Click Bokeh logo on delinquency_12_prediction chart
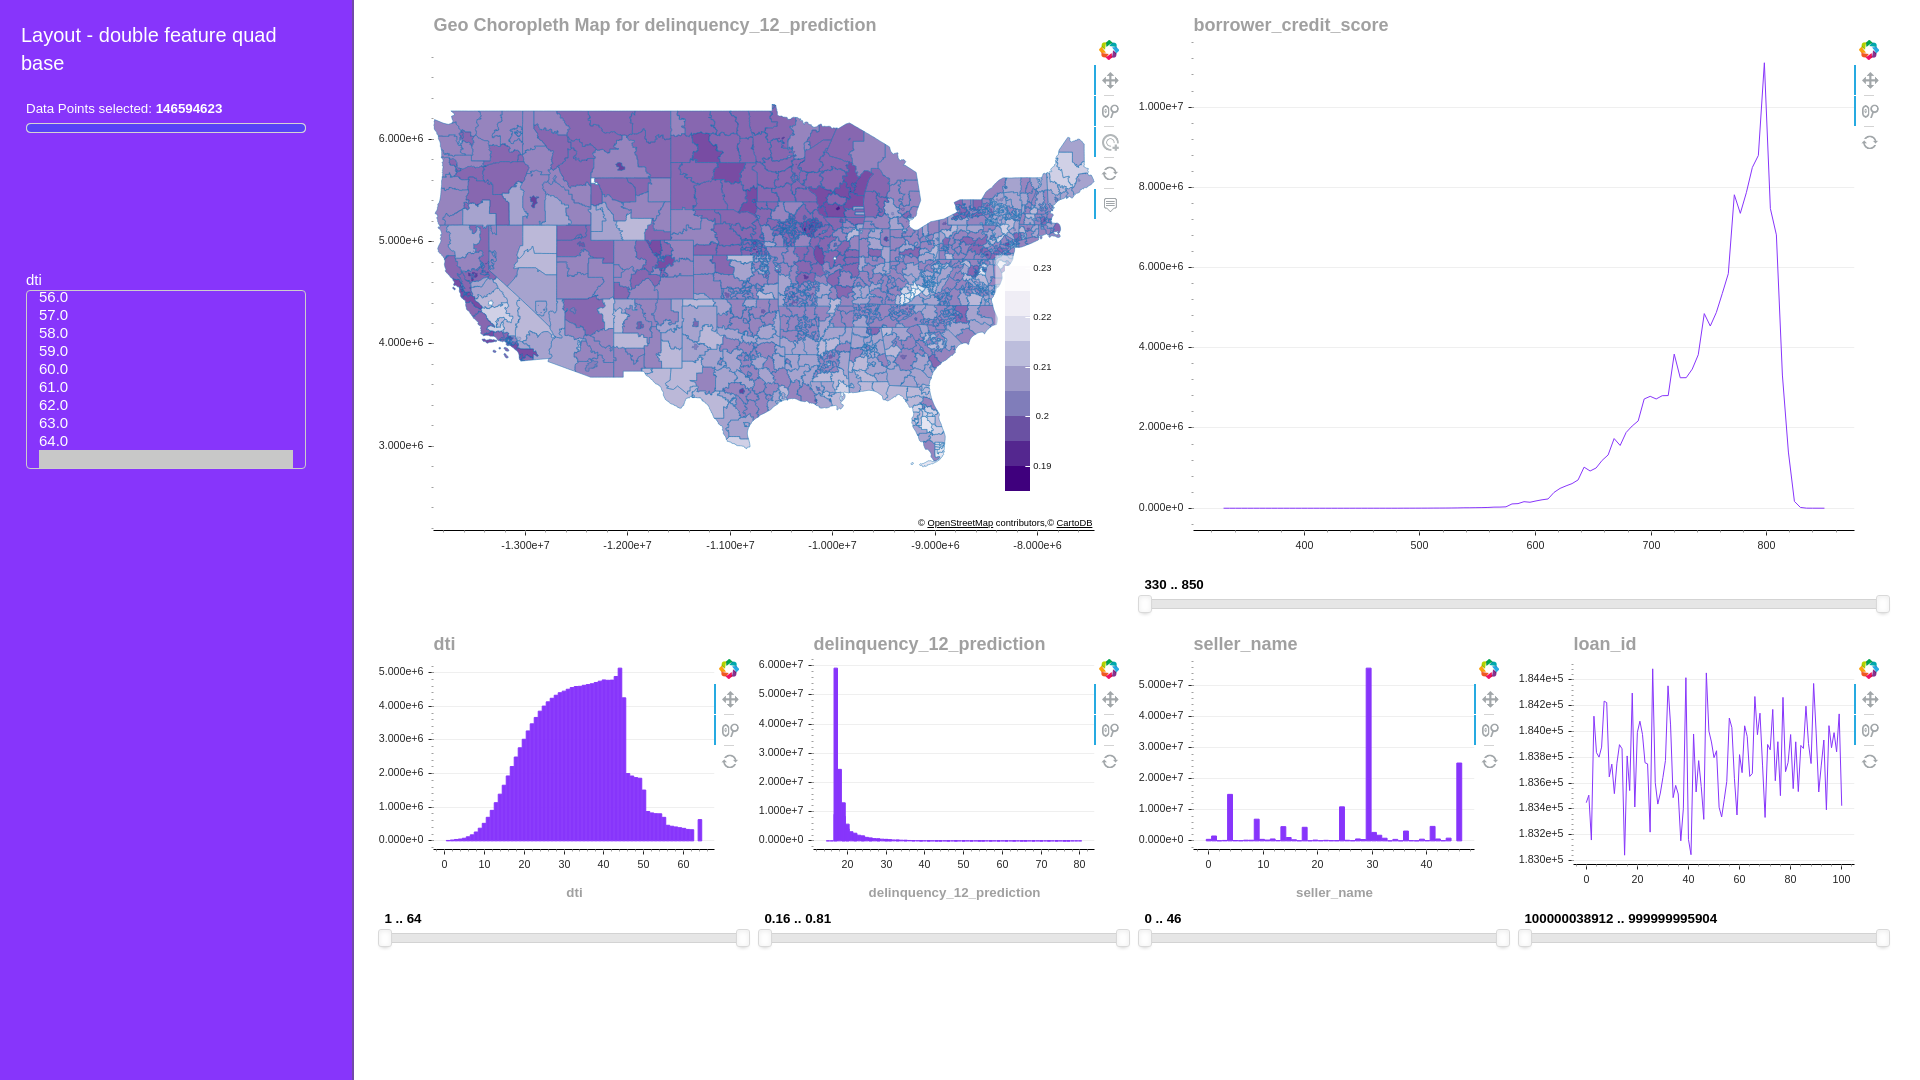The image size is (1920, 1080). pyautogui.click(x=1109, y=669)
